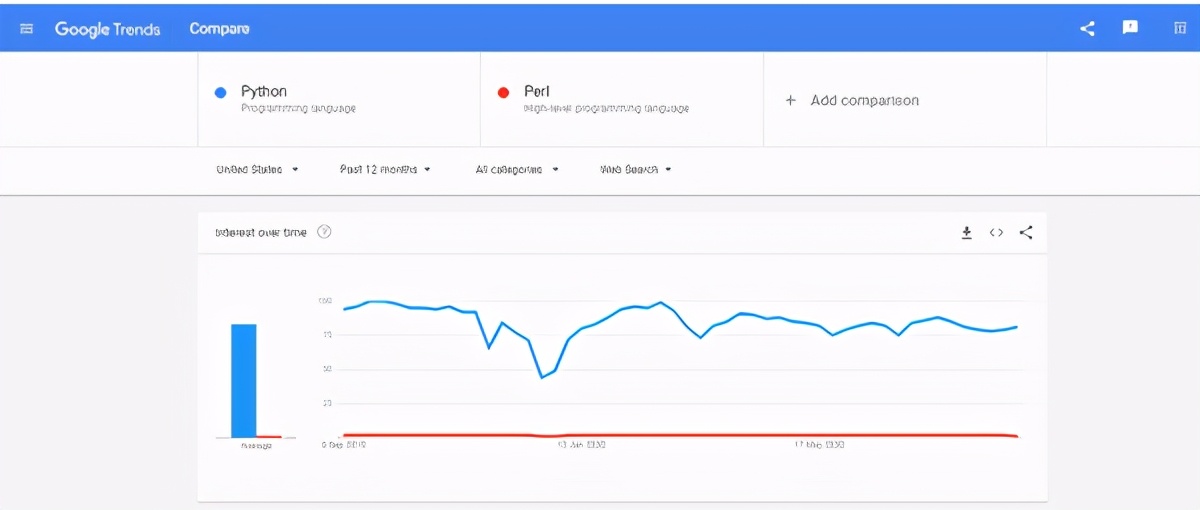Click the Google Trends logo
The height and width of the screenshot is (510, 1200).
(107, 29)
